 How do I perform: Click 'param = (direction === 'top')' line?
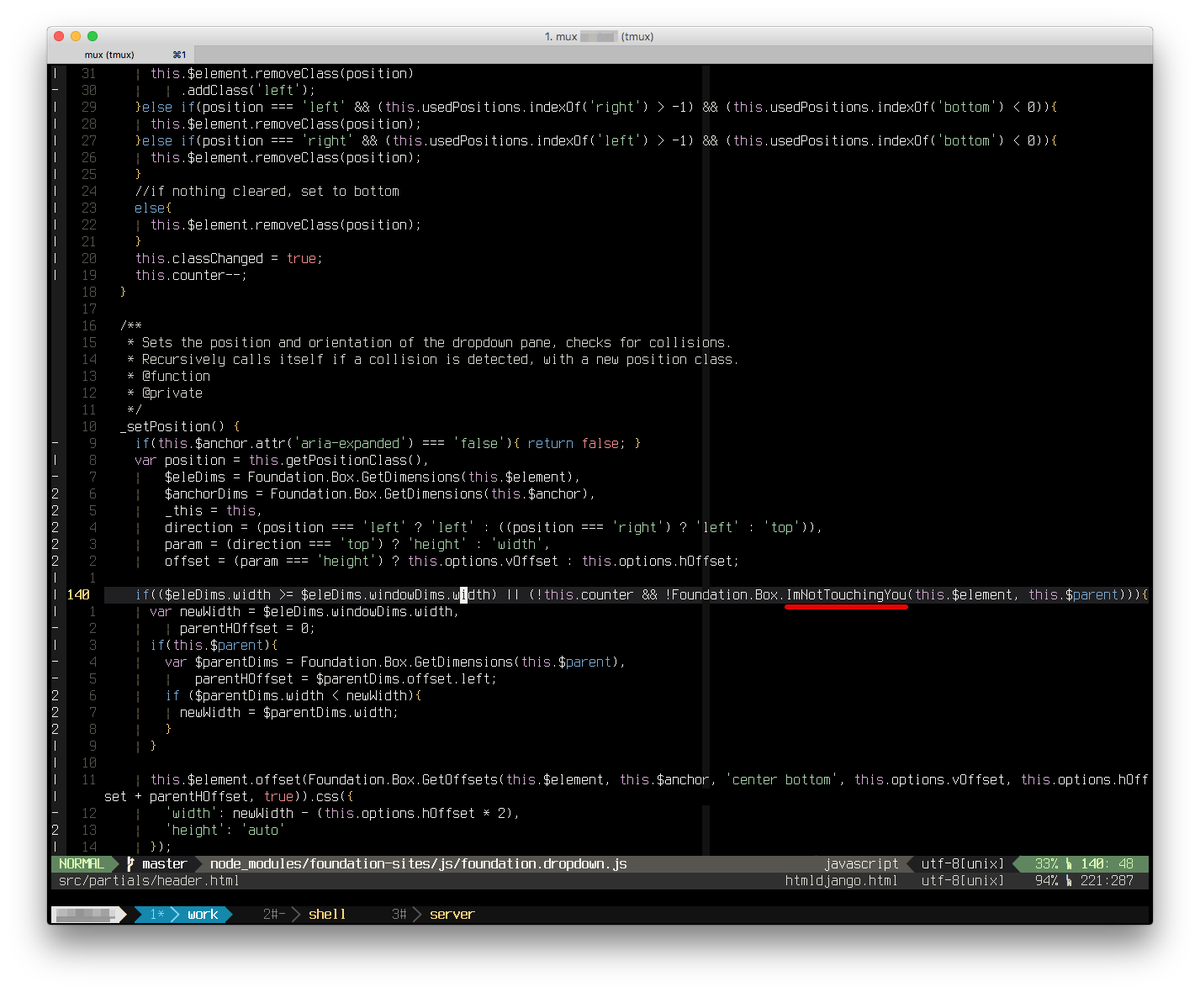click(357, 544)
